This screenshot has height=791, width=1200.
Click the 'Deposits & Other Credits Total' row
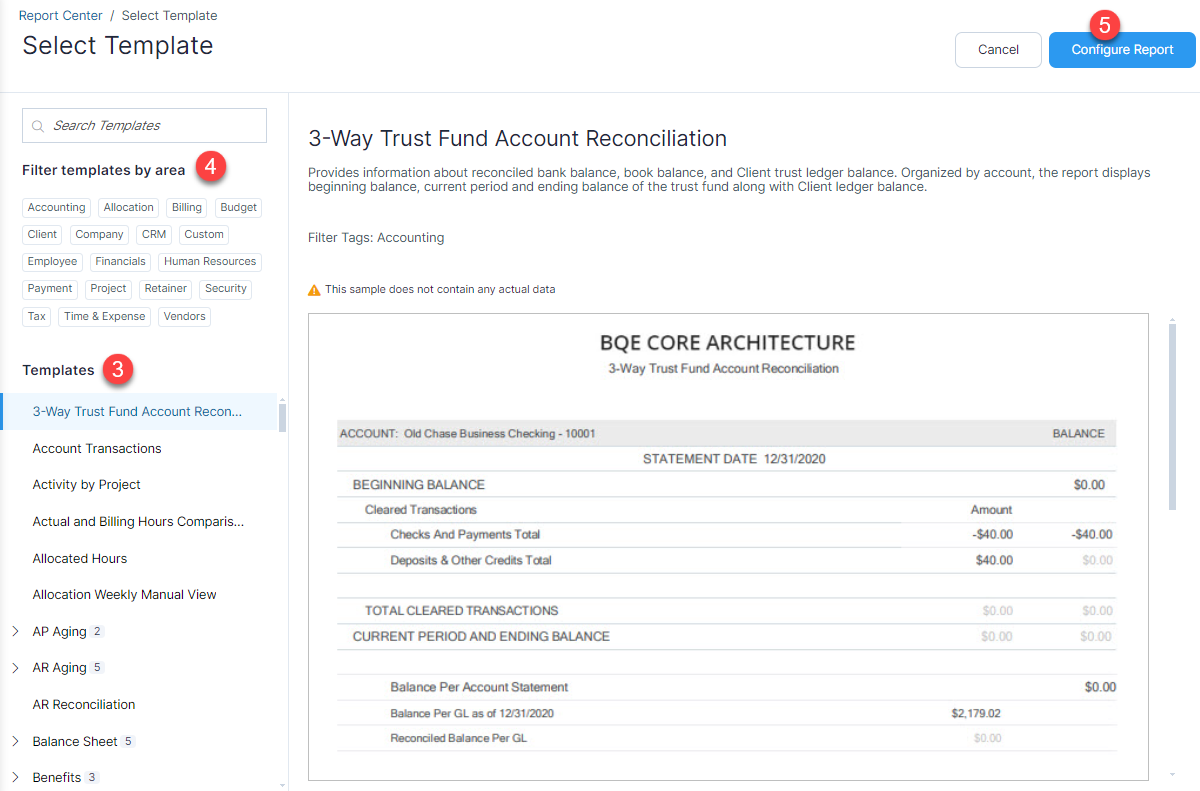(x=726, y=560)
